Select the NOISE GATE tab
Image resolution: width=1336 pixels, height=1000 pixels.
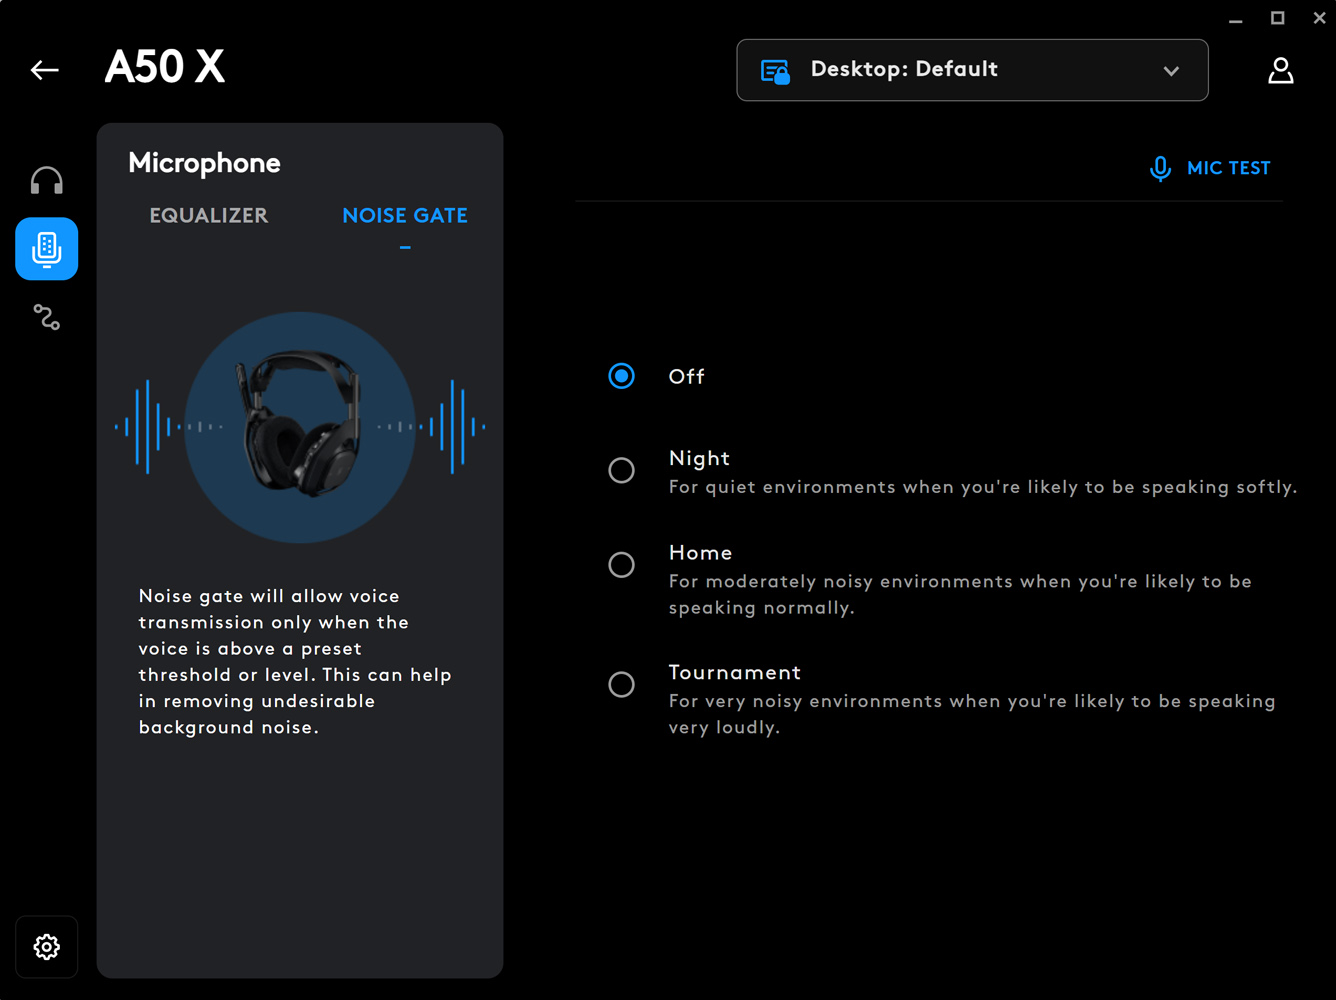coord(405,215)
